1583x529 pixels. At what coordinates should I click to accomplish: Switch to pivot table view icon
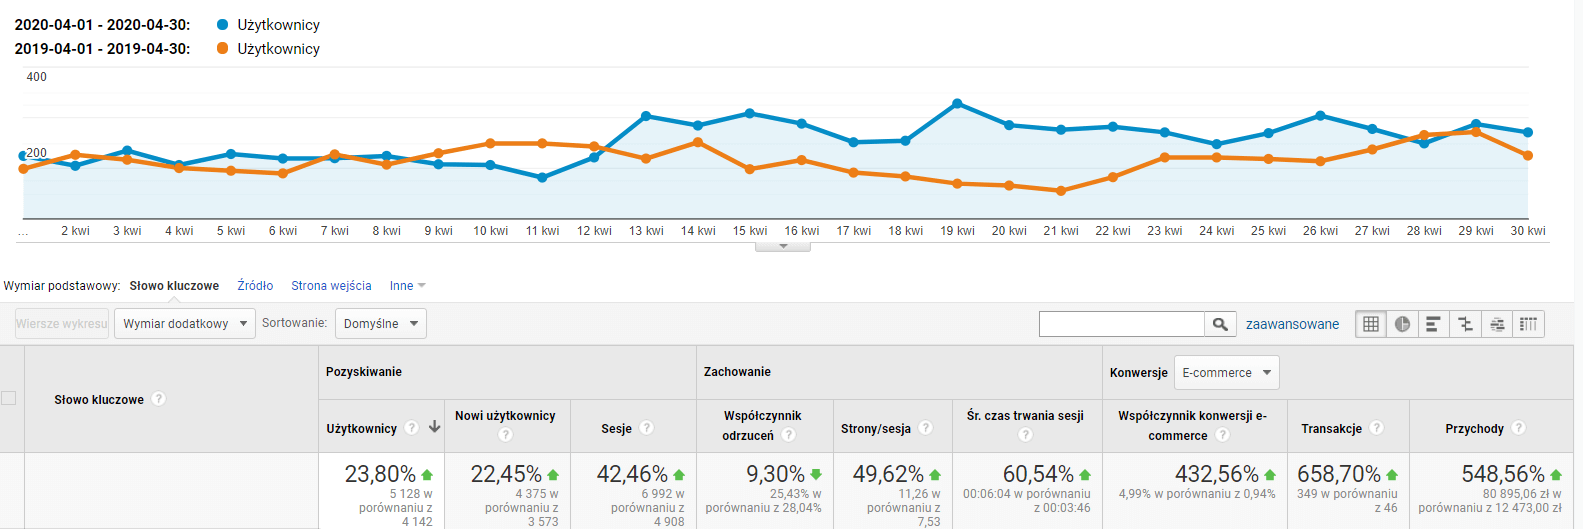pyautogui.click(x=1528, y=324)
